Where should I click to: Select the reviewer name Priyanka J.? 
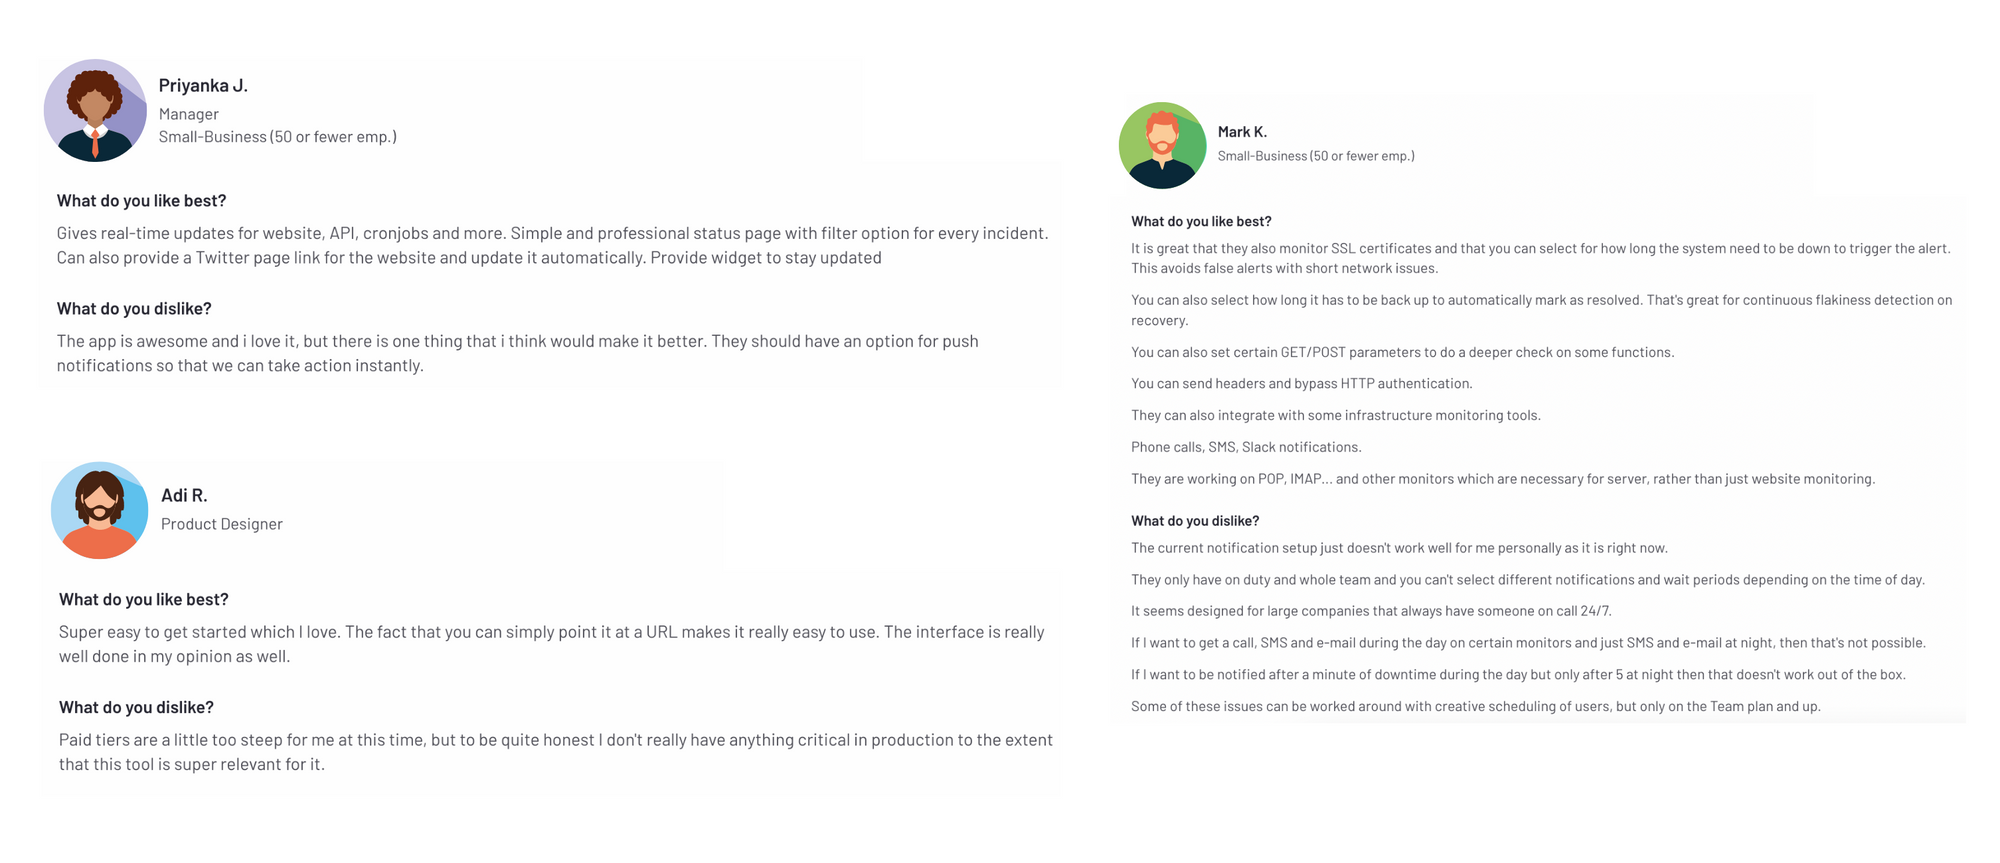[203, 86]
